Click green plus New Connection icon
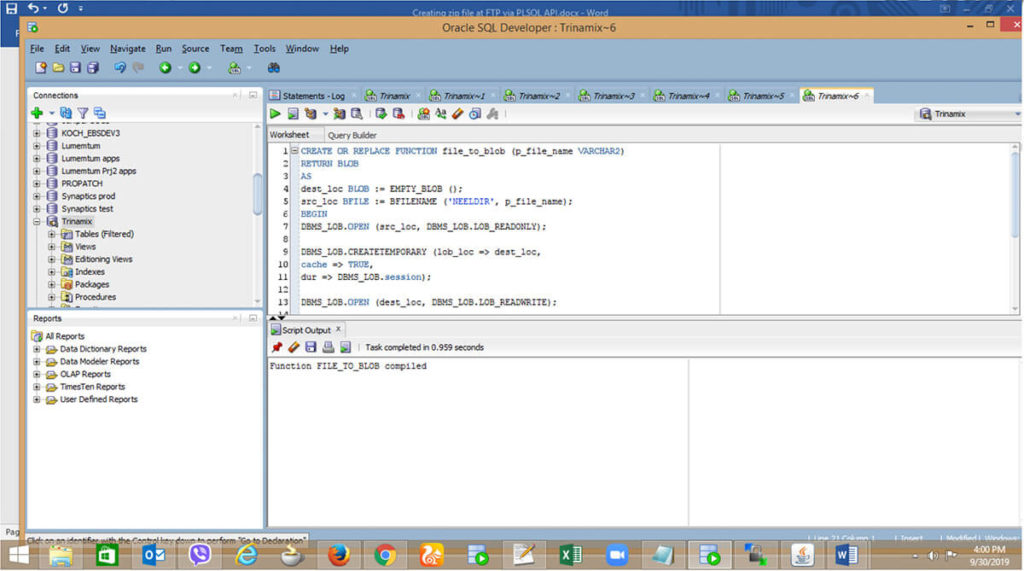This screenshot has width=1024, height=571. pyautogui.click(x=37, y=113)
